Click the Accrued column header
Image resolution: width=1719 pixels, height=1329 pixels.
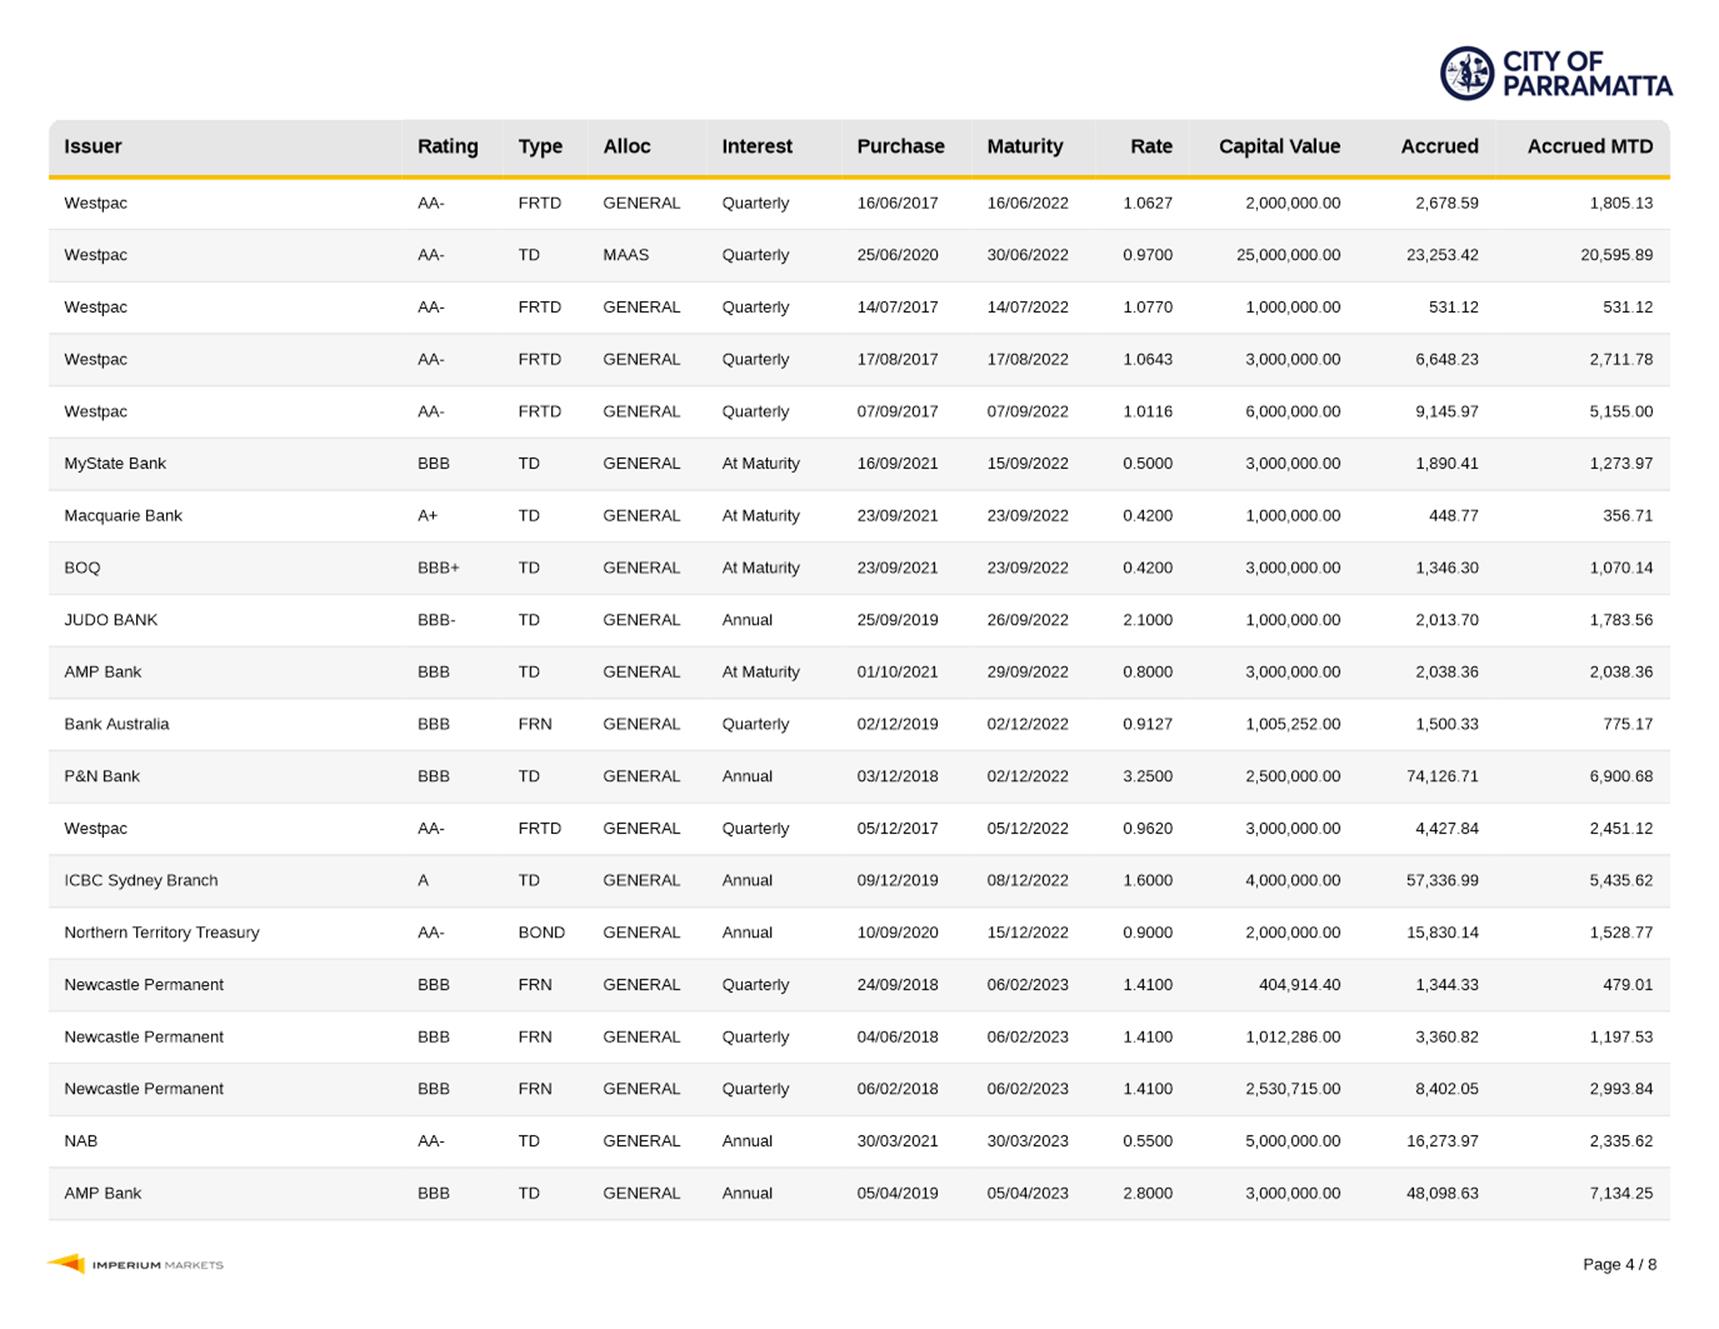point(1439,146)
